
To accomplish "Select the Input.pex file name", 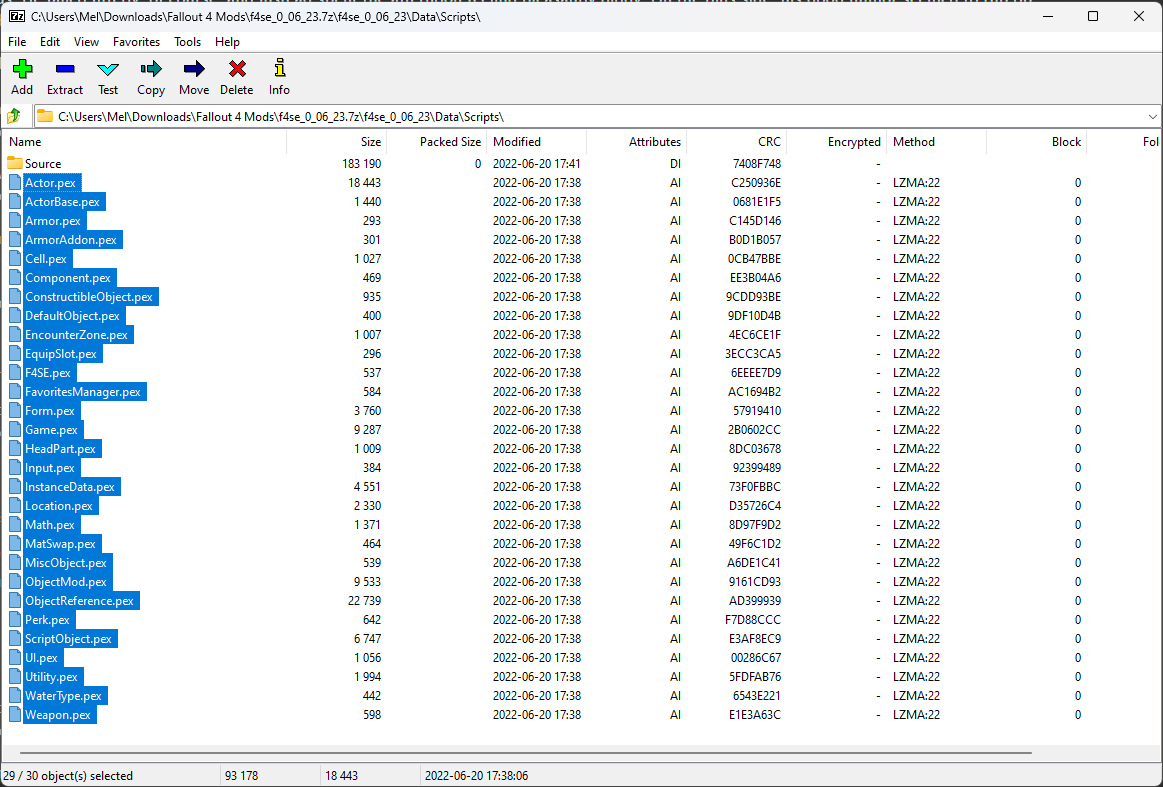I will 50,468.
